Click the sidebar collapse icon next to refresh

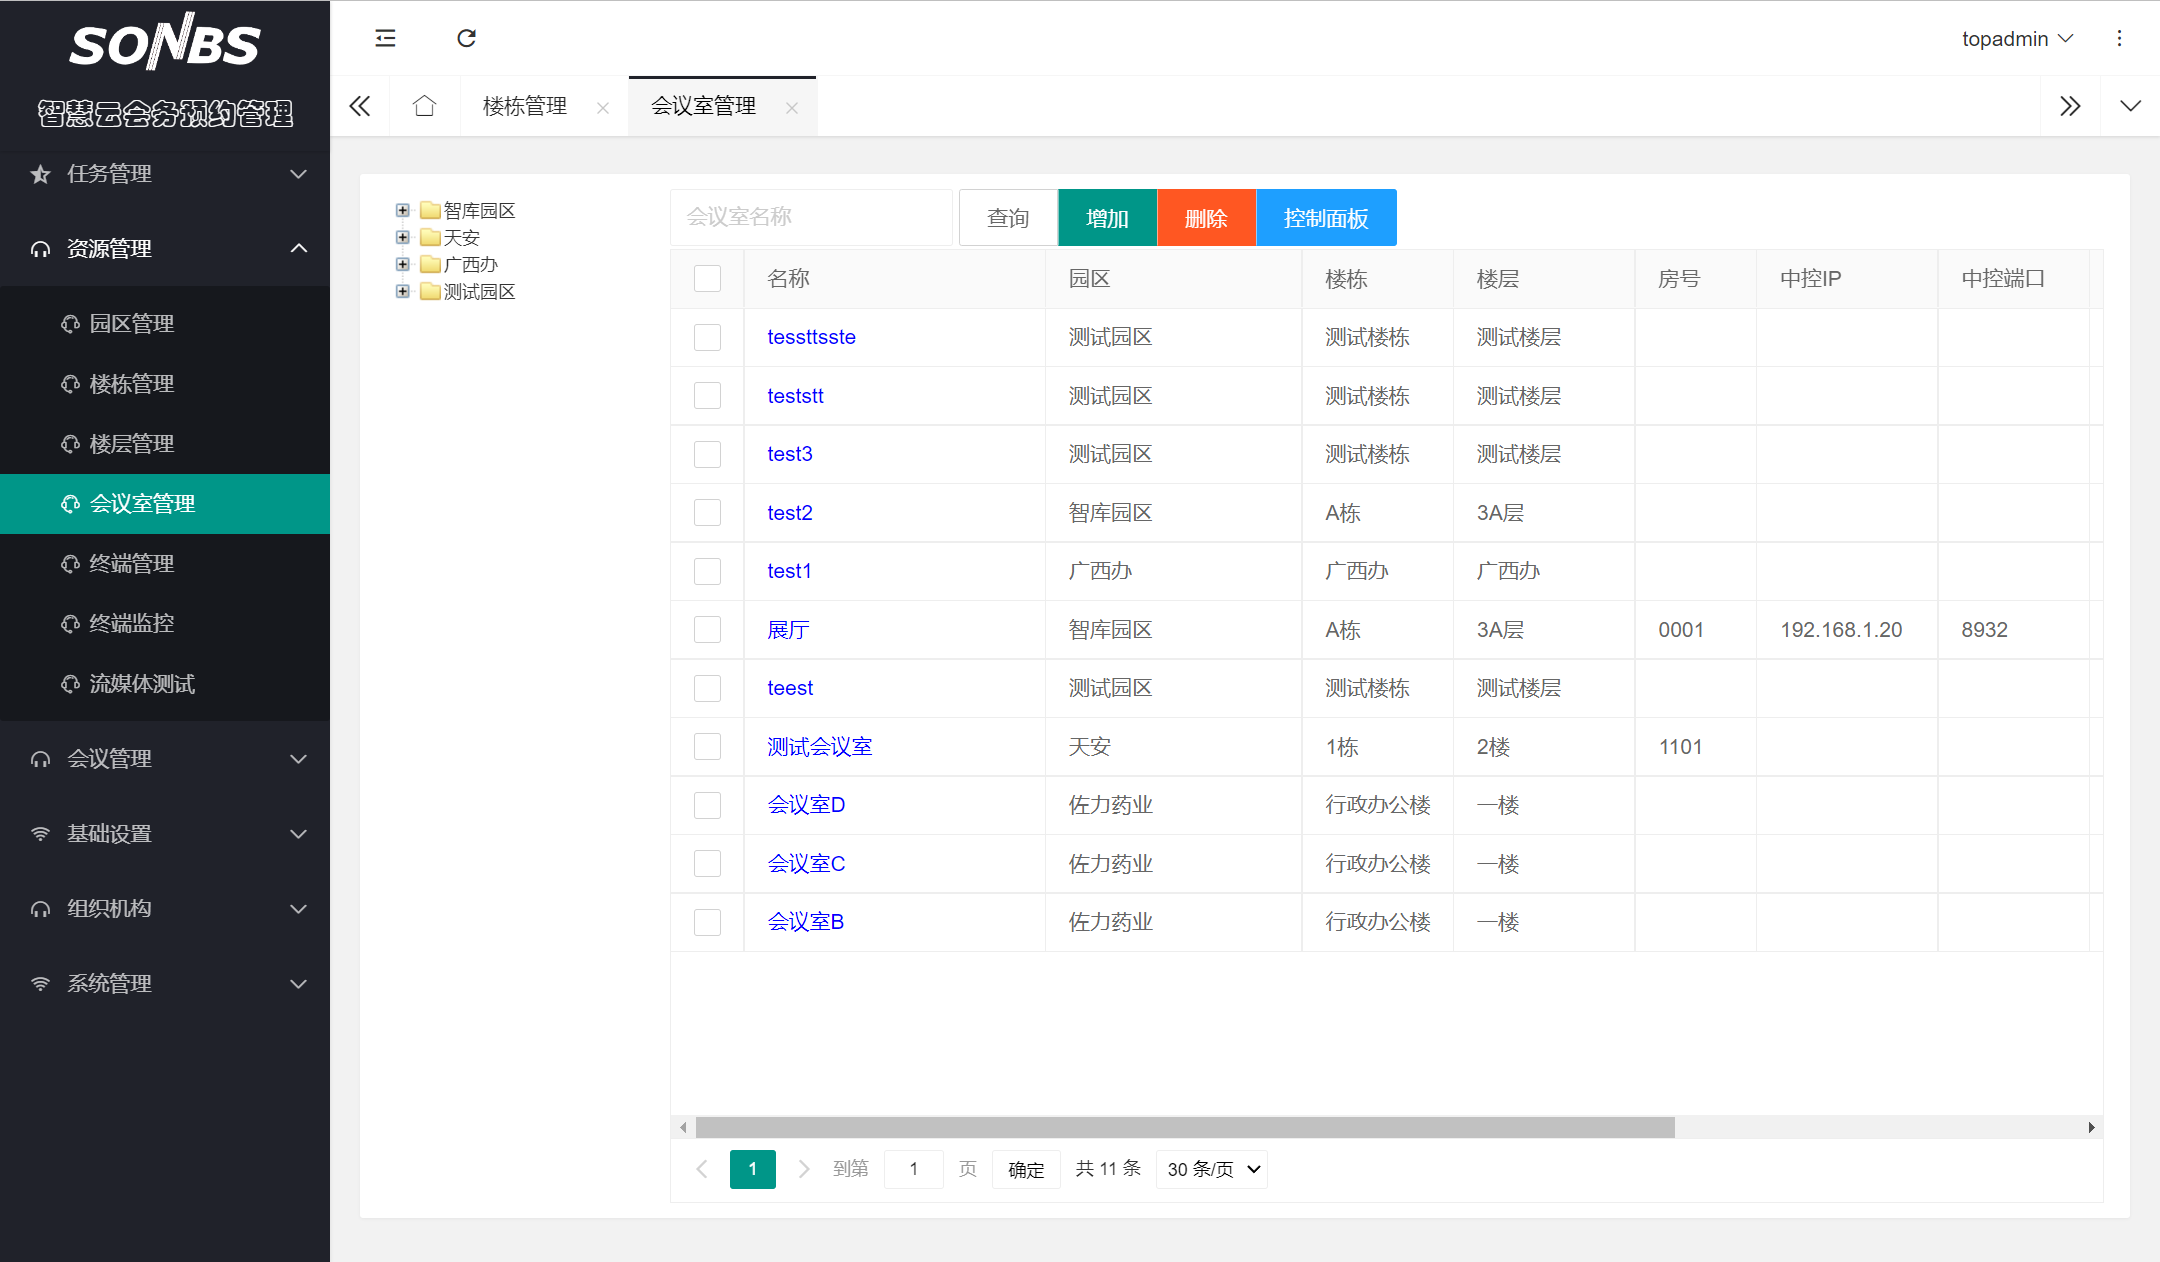(x=385, y=38)
